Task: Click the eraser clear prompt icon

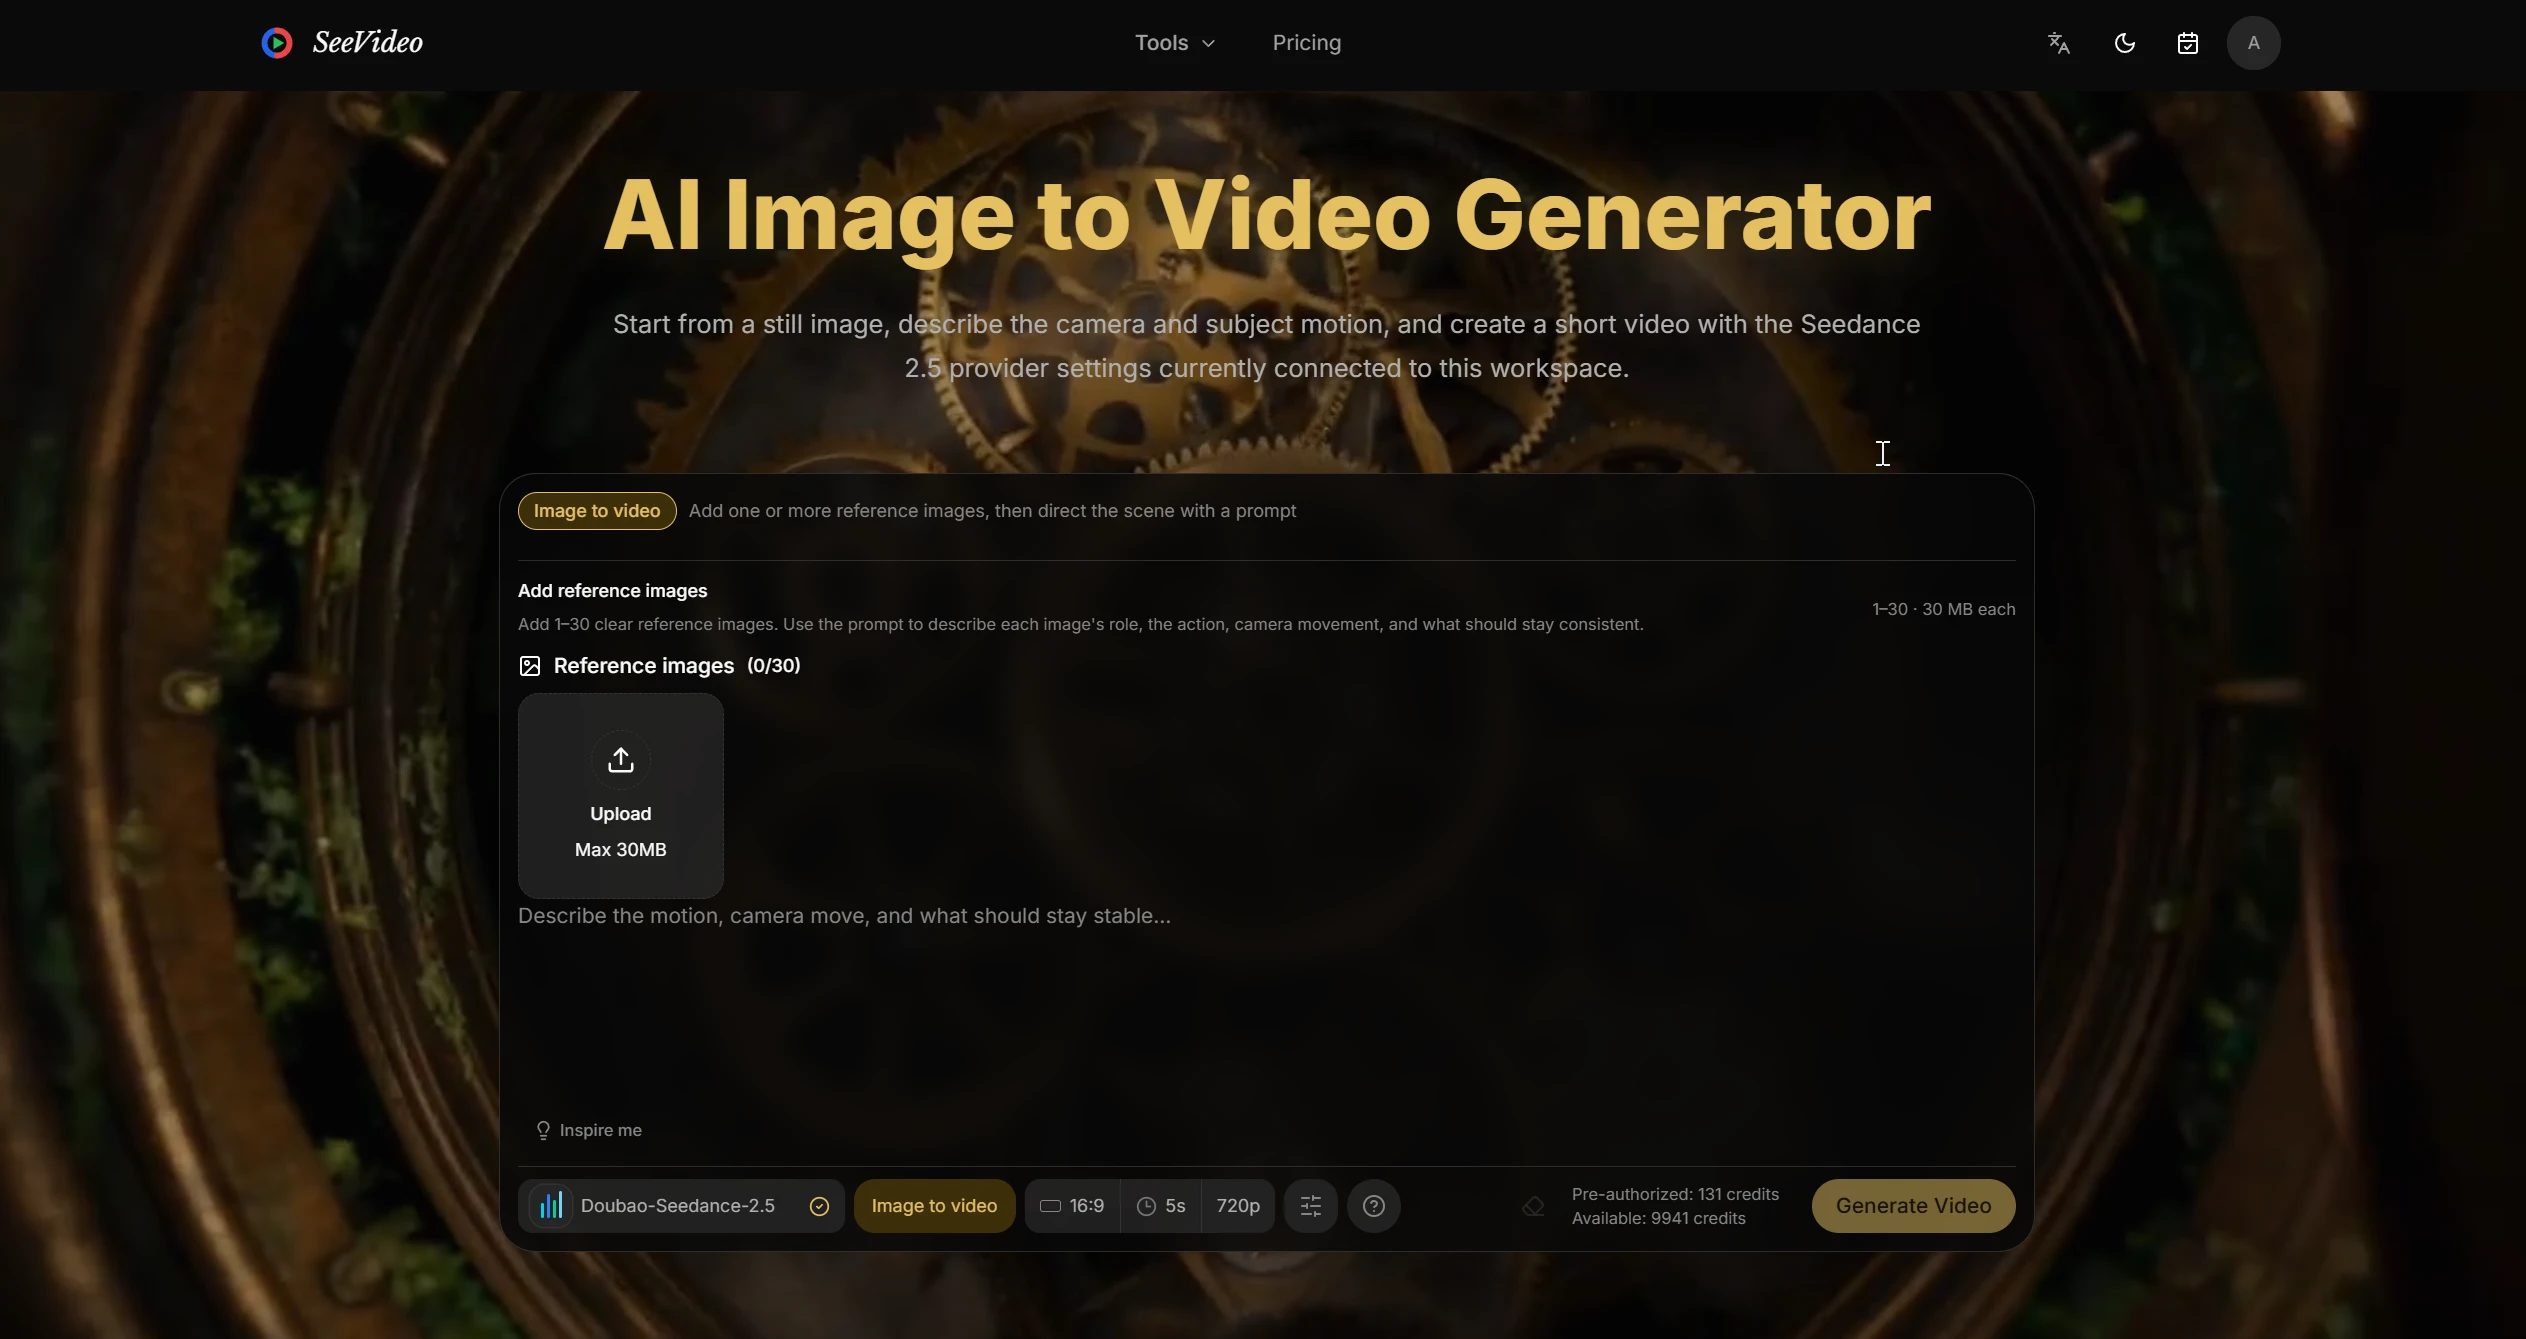Action: tap(1533, 1207)
